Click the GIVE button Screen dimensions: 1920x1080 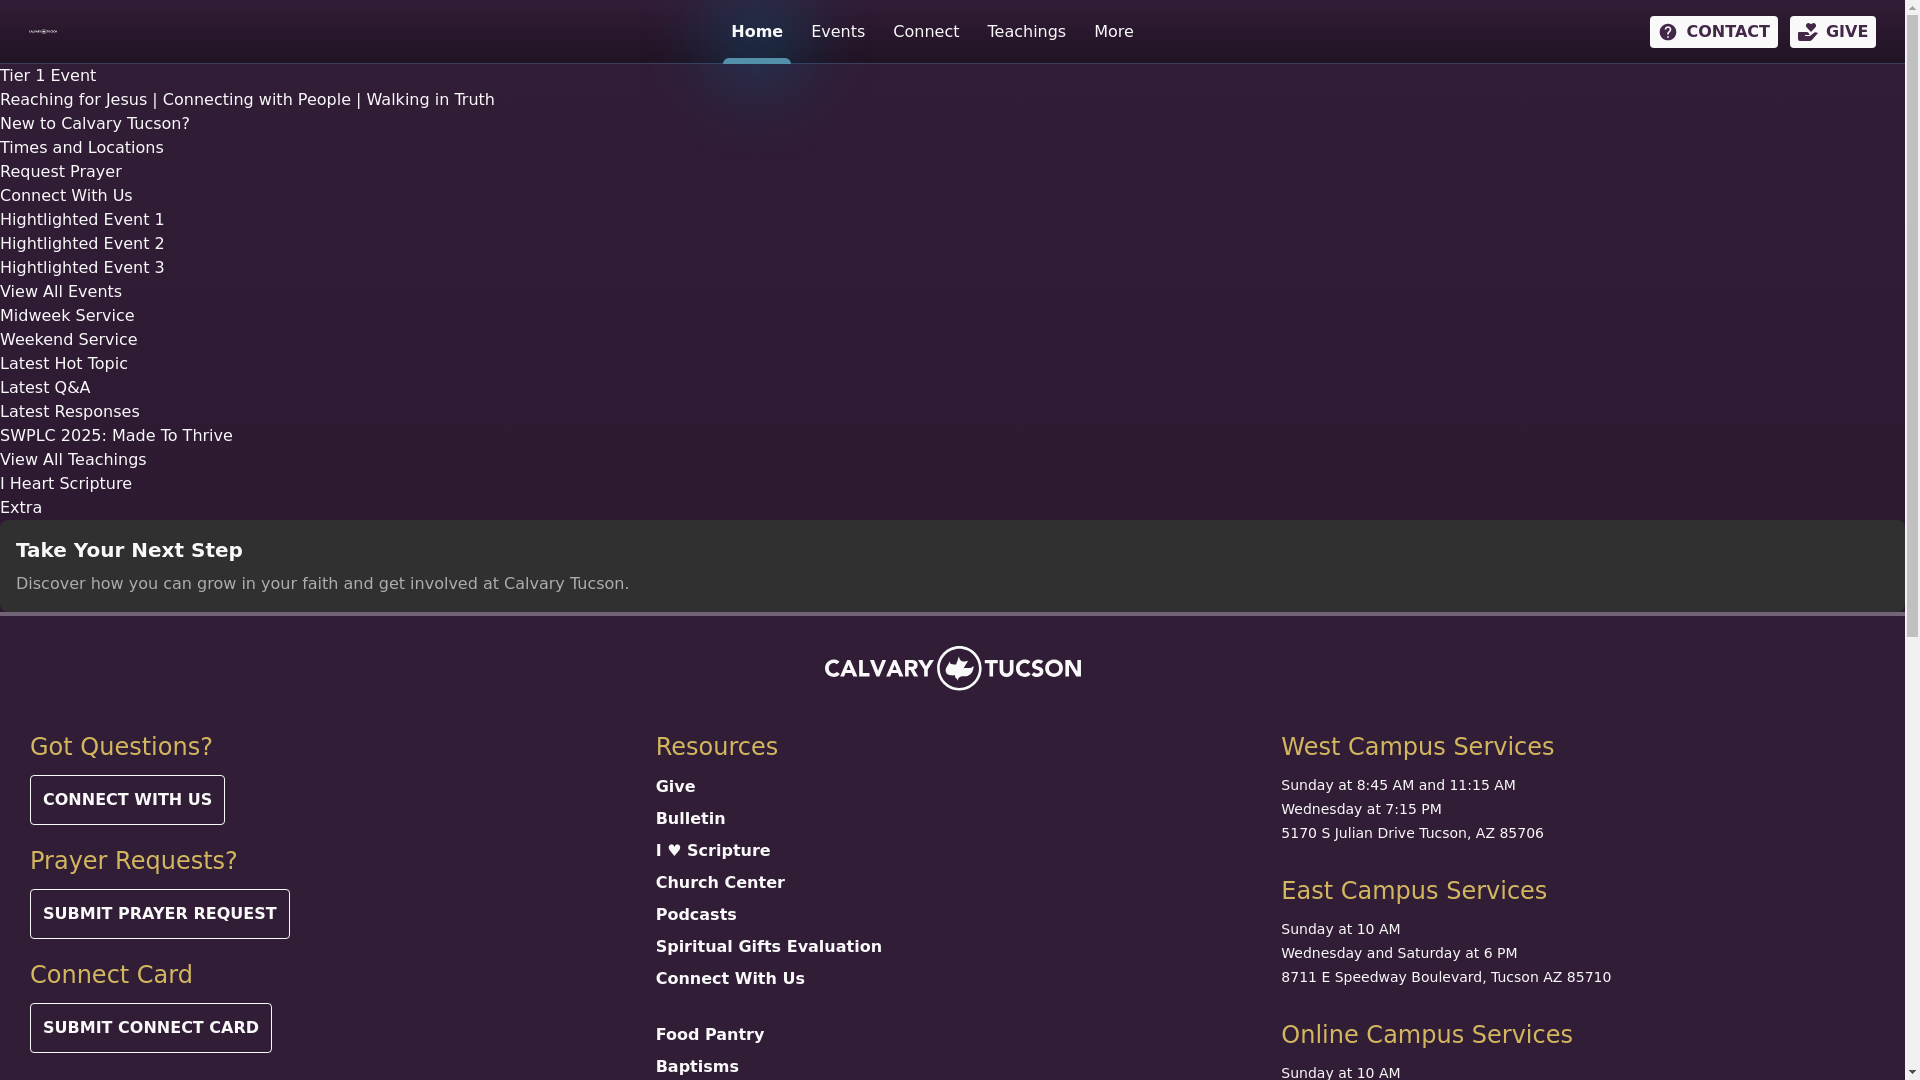[1833, 32]
